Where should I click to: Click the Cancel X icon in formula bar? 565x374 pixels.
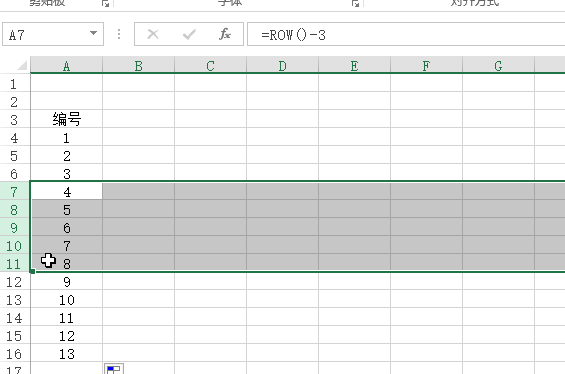point(153,34)
